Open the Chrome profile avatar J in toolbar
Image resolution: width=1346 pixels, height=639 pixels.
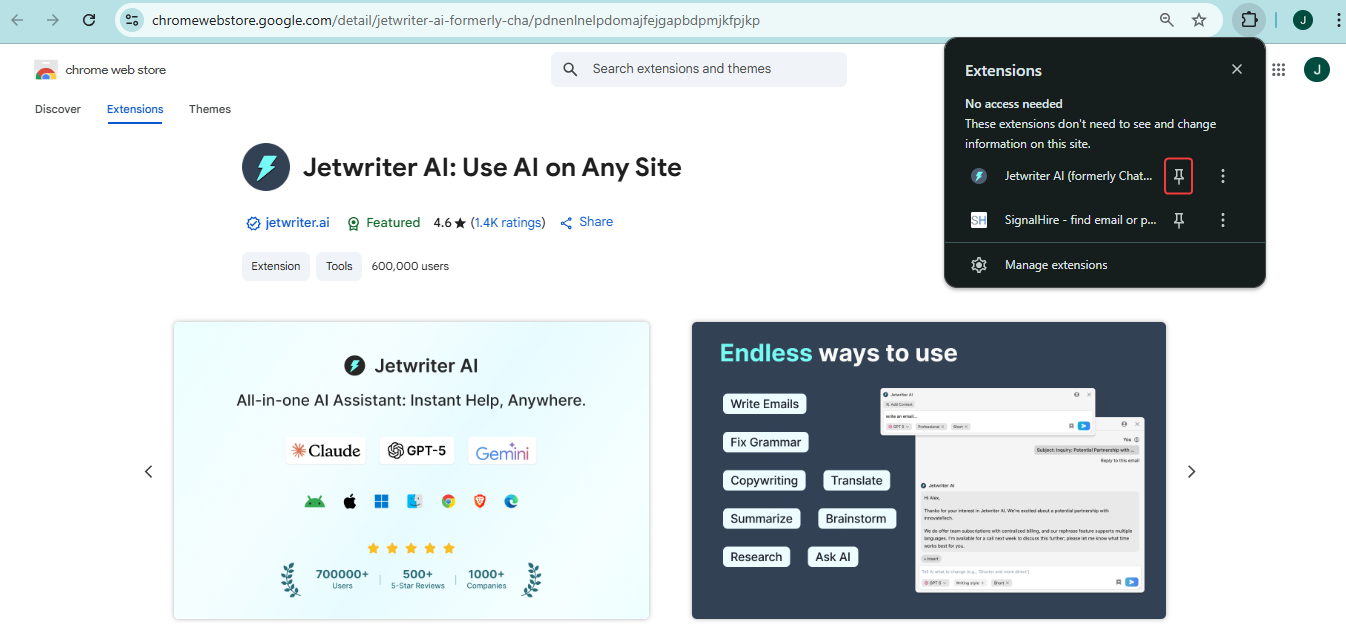pos(1303,20)
